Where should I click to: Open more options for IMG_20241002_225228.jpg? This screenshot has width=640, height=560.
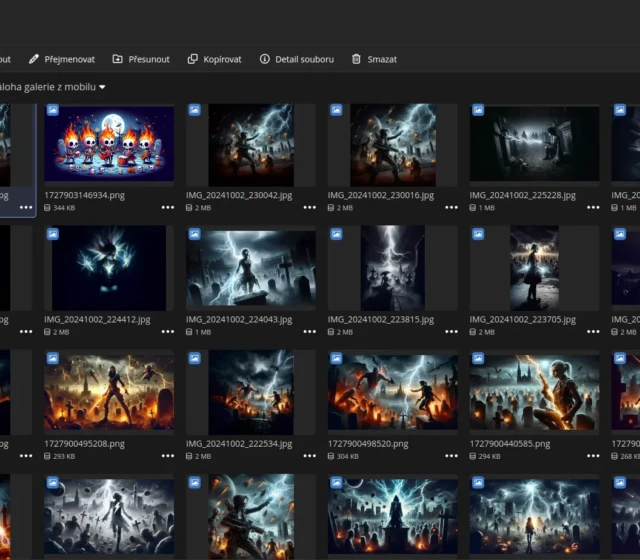point(593,207)
